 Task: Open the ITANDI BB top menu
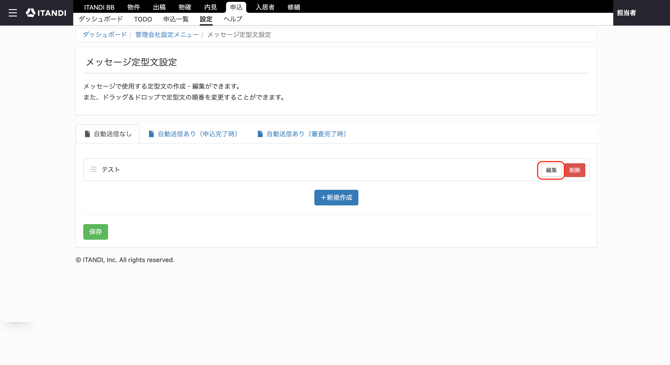tap(99, 7)
